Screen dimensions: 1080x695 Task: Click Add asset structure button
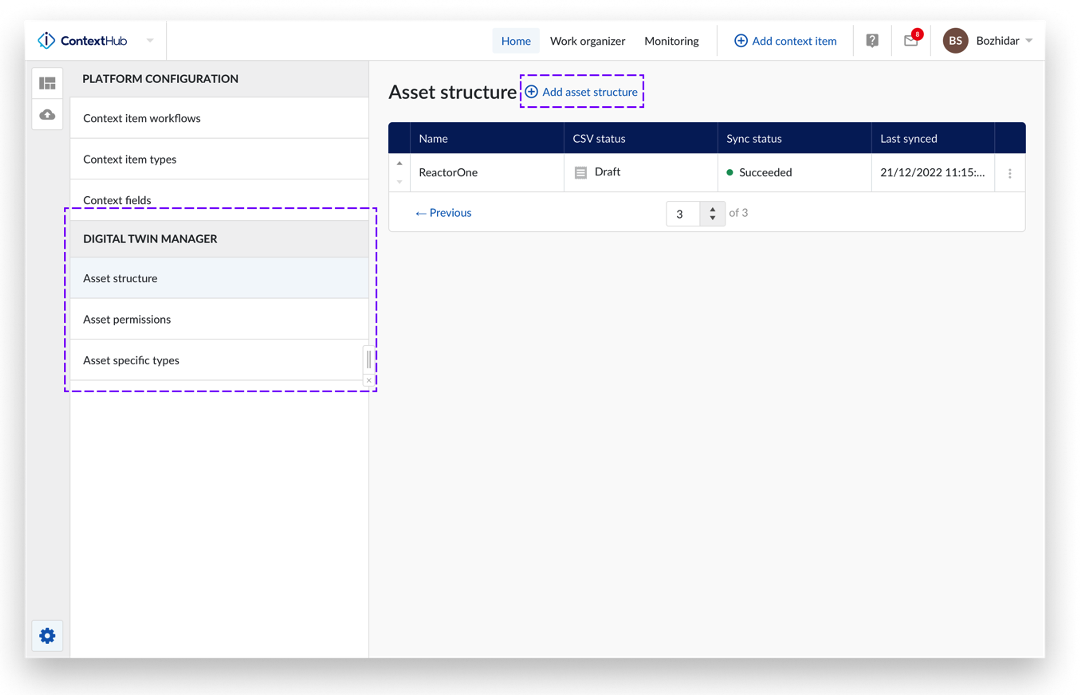(x=582, y=92)
